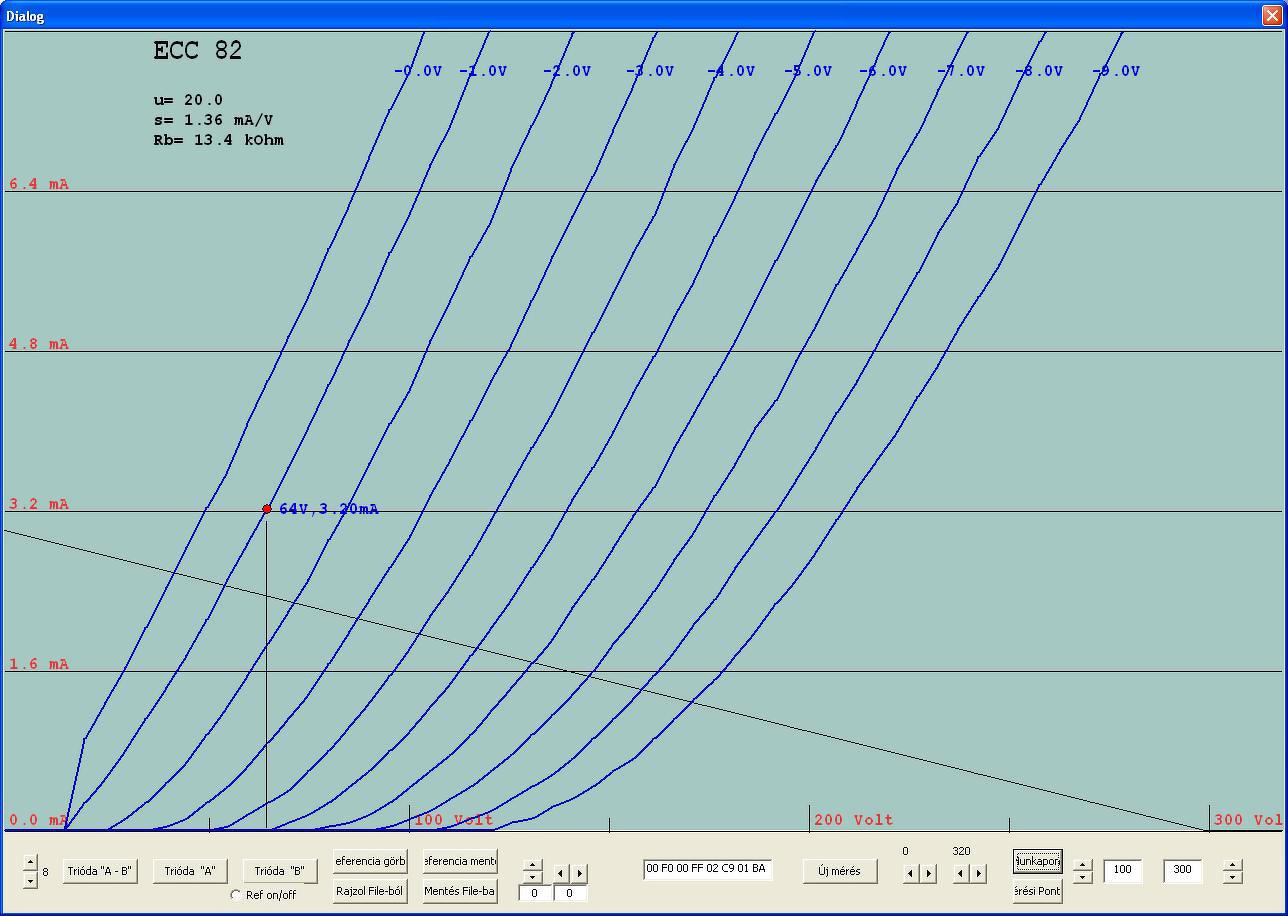The image size is (1288, 916).
Task: Focus the first 0 input field
Action: (535, 893)
